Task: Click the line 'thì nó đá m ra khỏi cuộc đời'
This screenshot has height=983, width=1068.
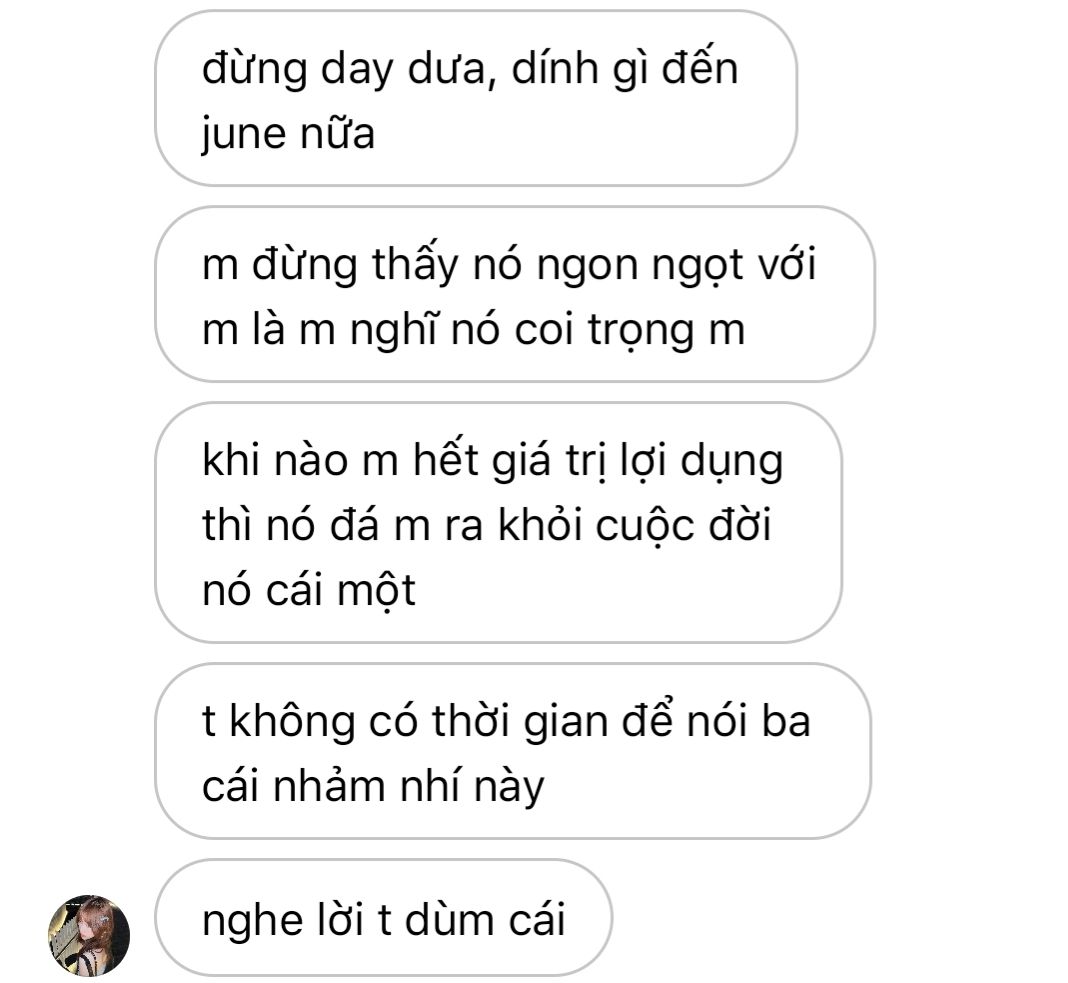Action: coord(487,525)
